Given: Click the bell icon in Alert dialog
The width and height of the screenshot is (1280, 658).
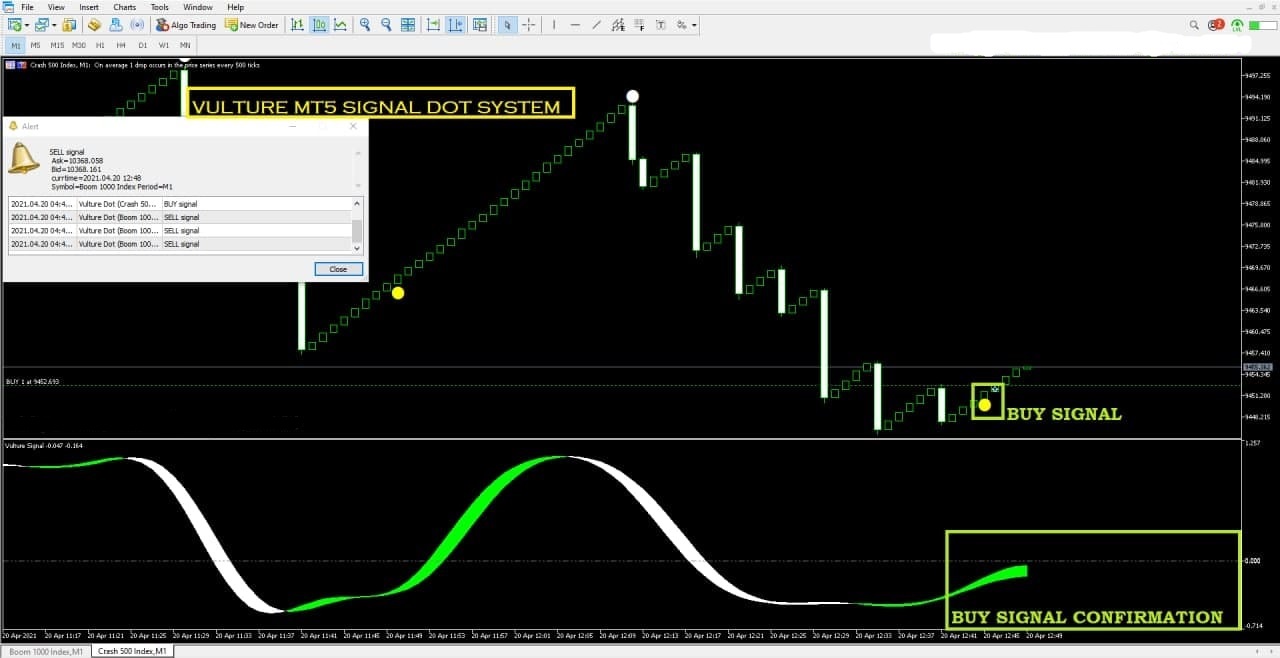Looking at the screenshot, I should 23,158.
